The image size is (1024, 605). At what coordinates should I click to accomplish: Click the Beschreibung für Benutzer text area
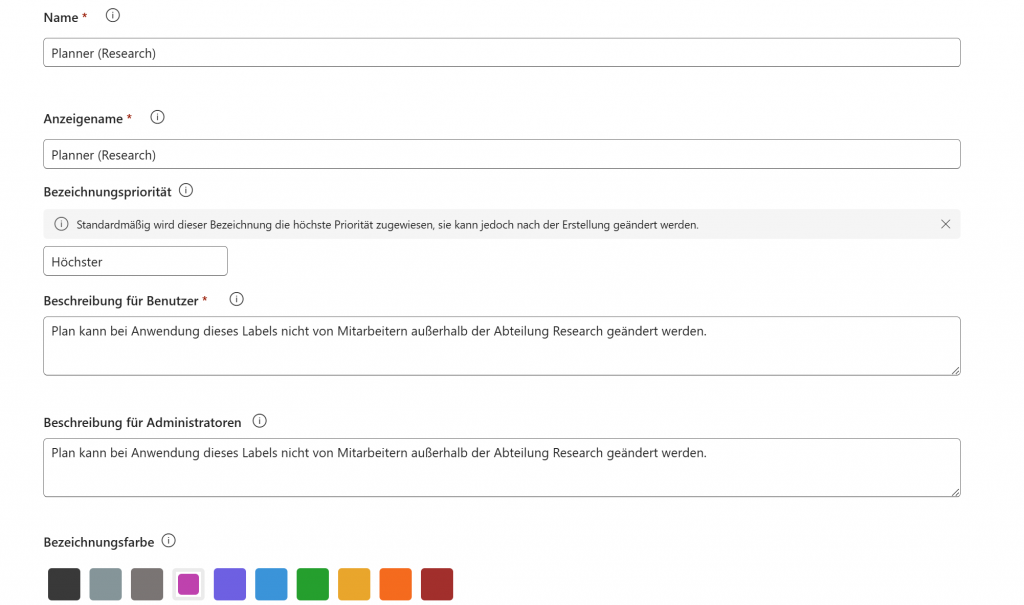(501, 346)
